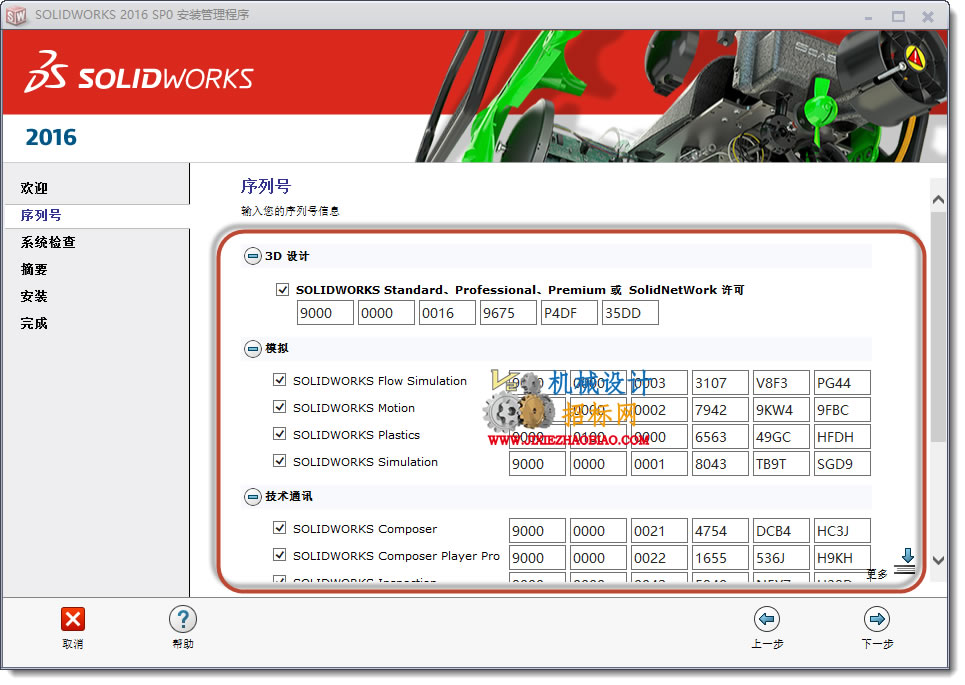Click Simulation serial field 0001
965x685 pixels.
click(x=659, y=464)
